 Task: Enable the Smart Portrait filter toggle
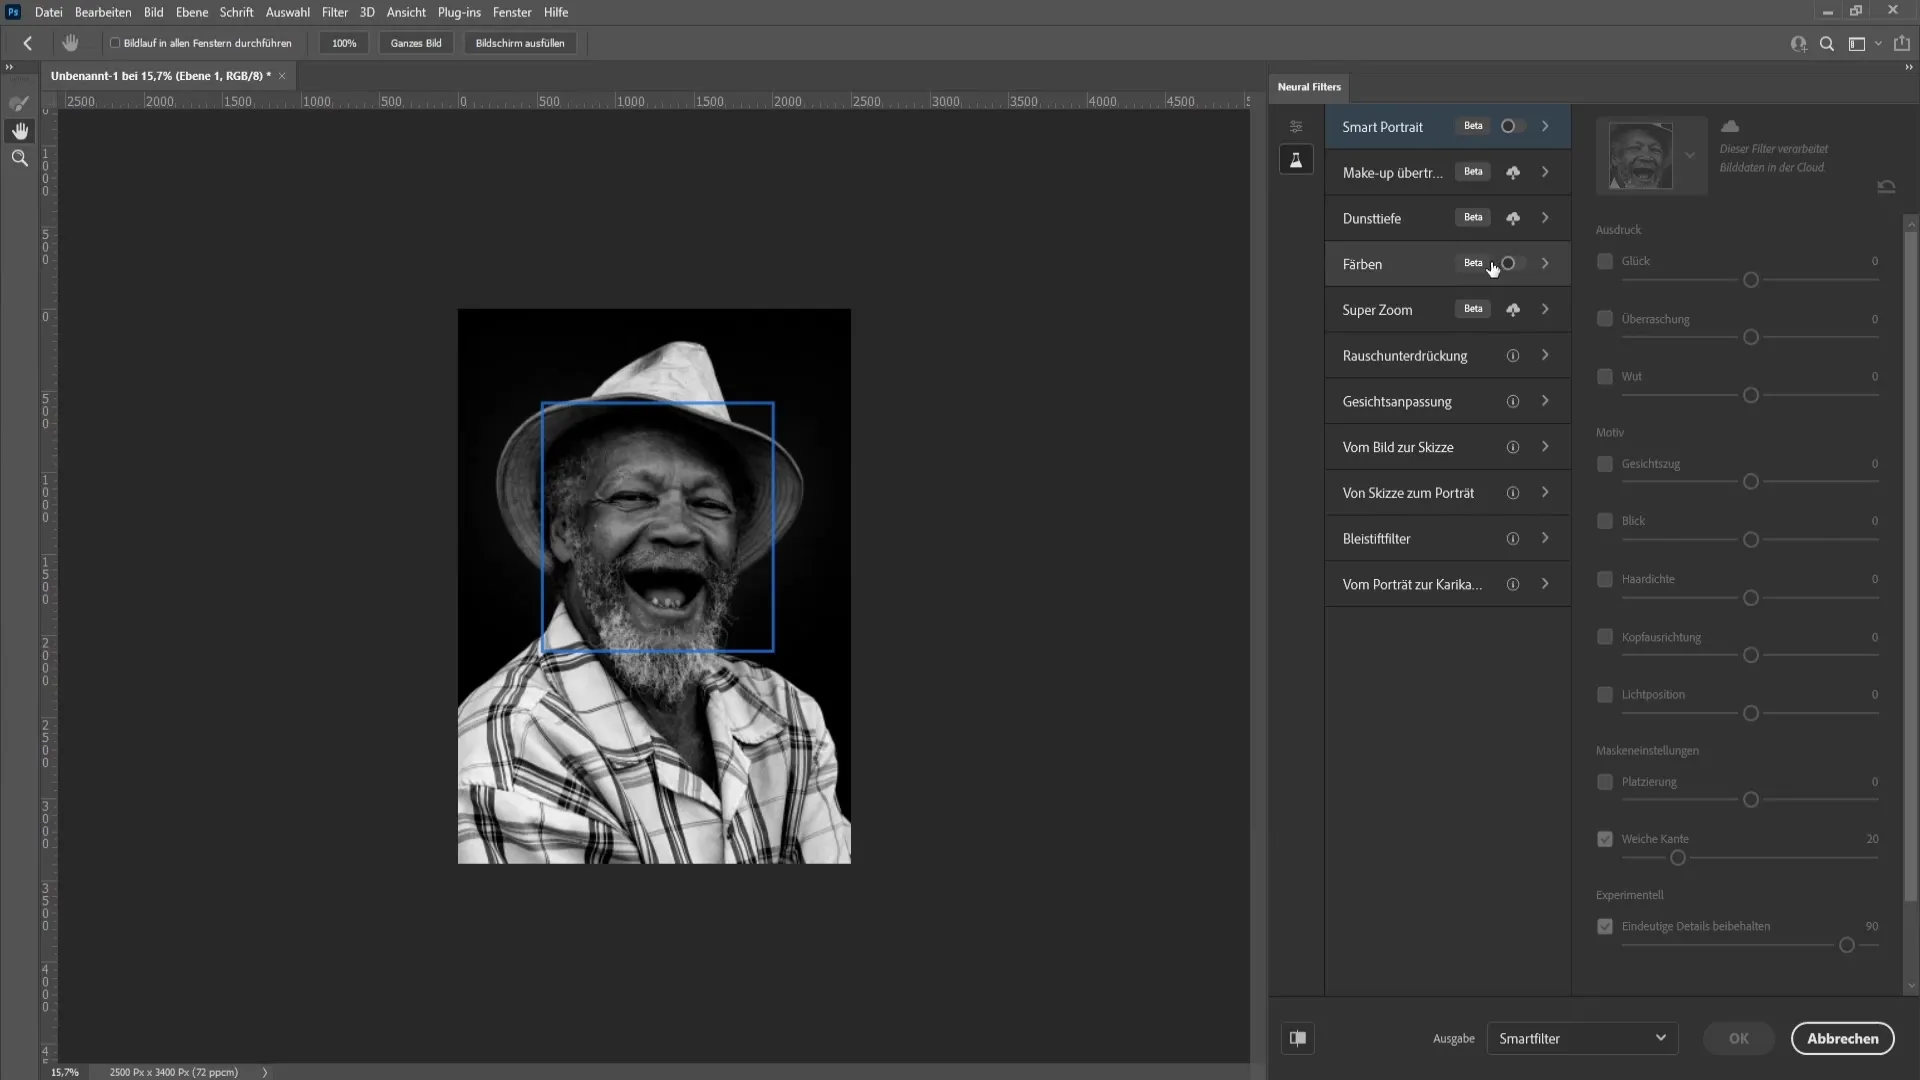pos(1512,126)
